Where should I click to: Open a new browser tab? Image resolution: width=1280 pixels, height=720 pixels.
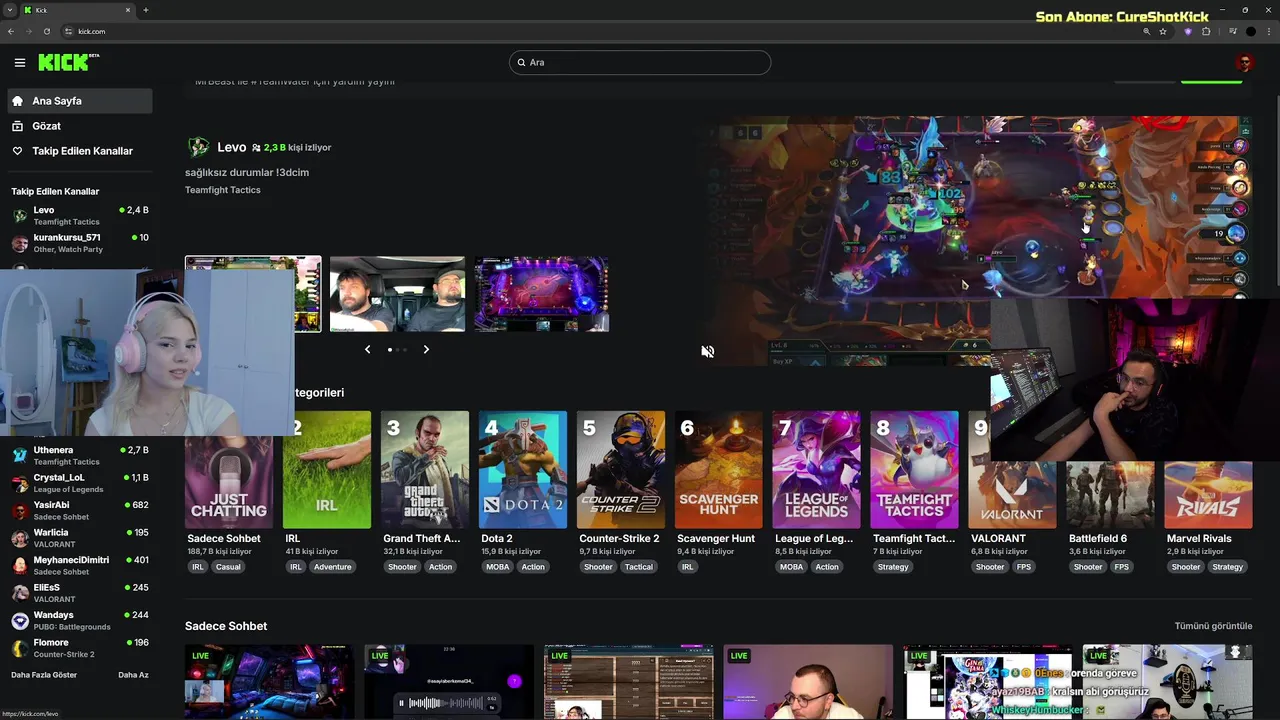point(146,10)
